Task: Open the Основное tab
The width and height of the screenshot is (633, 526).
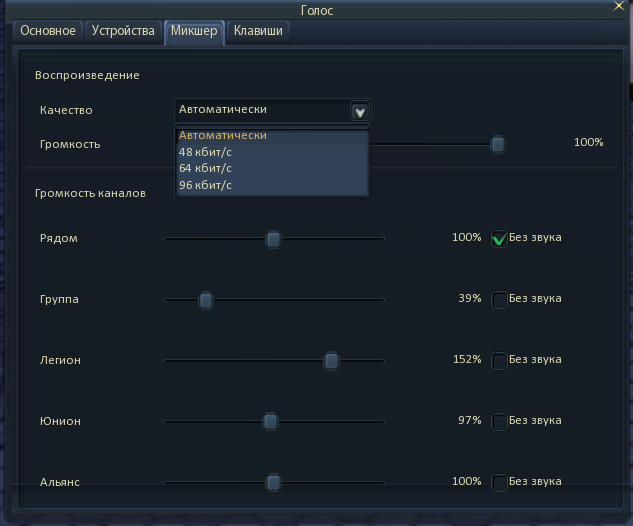Action: point(48,31)
